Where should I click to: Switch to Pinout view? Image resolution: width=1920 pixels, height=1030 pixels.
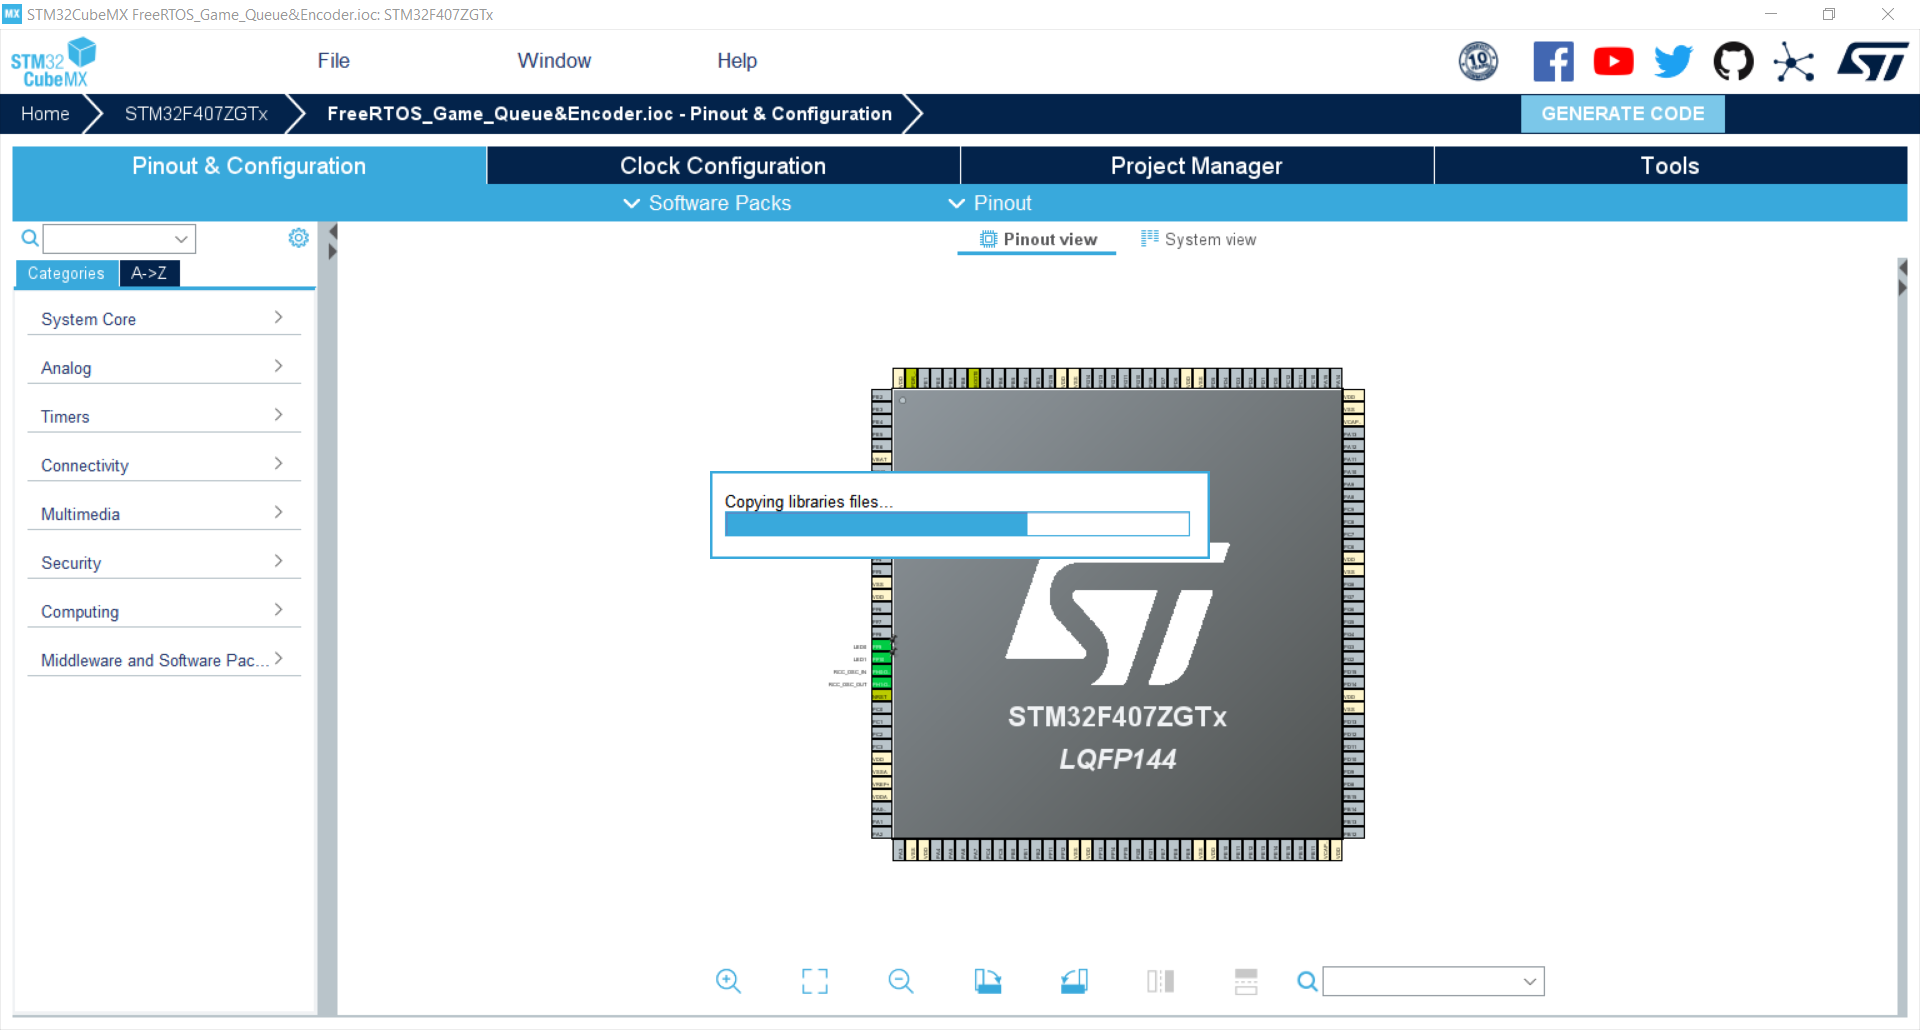click(1036, 239)
